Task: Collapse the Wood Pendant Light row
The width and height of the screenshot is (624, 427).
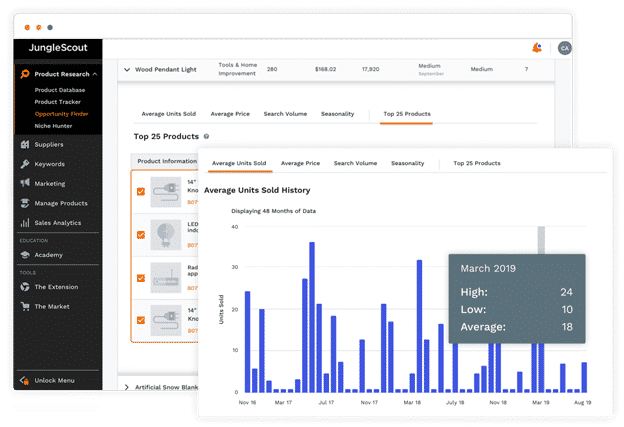Action: (x=127, y=70)
